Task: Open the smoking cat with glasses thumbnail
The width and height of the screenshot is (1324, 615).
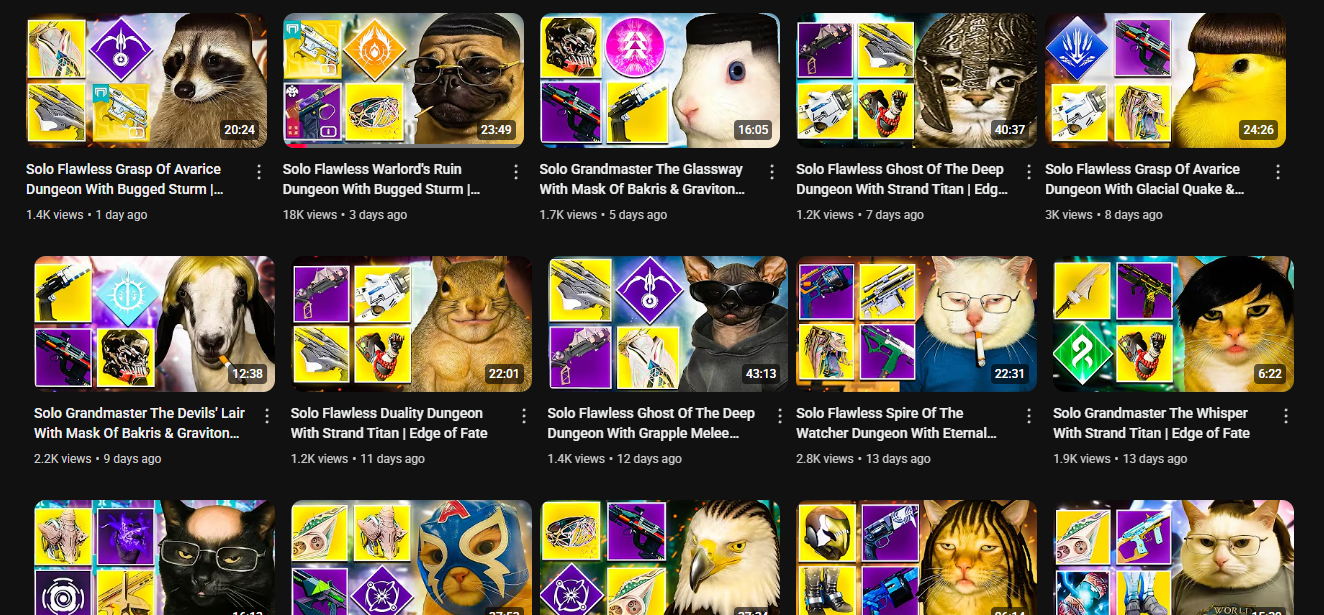Action: [x=916, y=324]
